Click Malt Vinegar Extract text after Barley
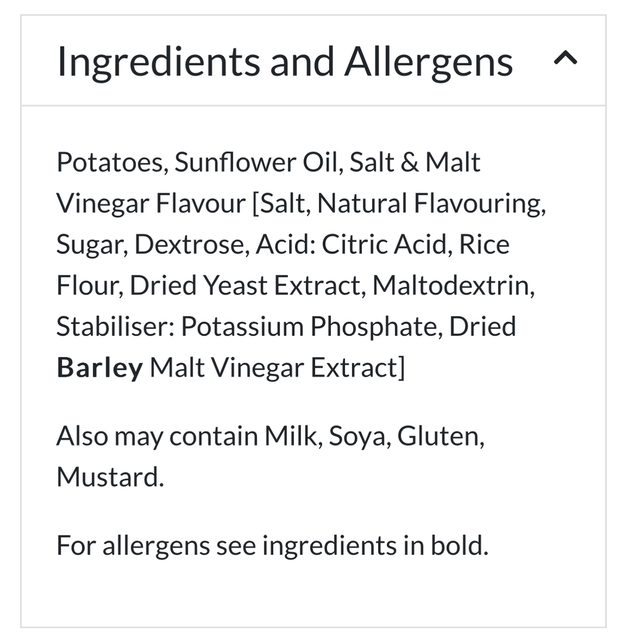Image resolution: width=640 pixels, height=638 pixels. pyautogui.click(x=277, y=367)
